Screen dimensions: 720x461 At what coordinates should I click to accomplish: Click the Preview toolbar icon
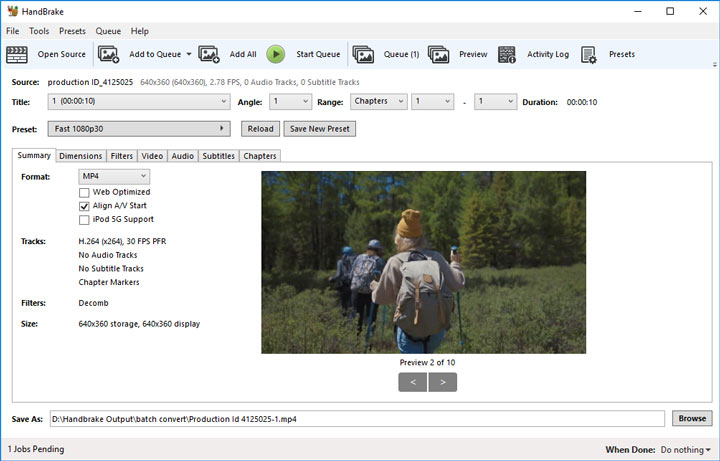point(439,54)
